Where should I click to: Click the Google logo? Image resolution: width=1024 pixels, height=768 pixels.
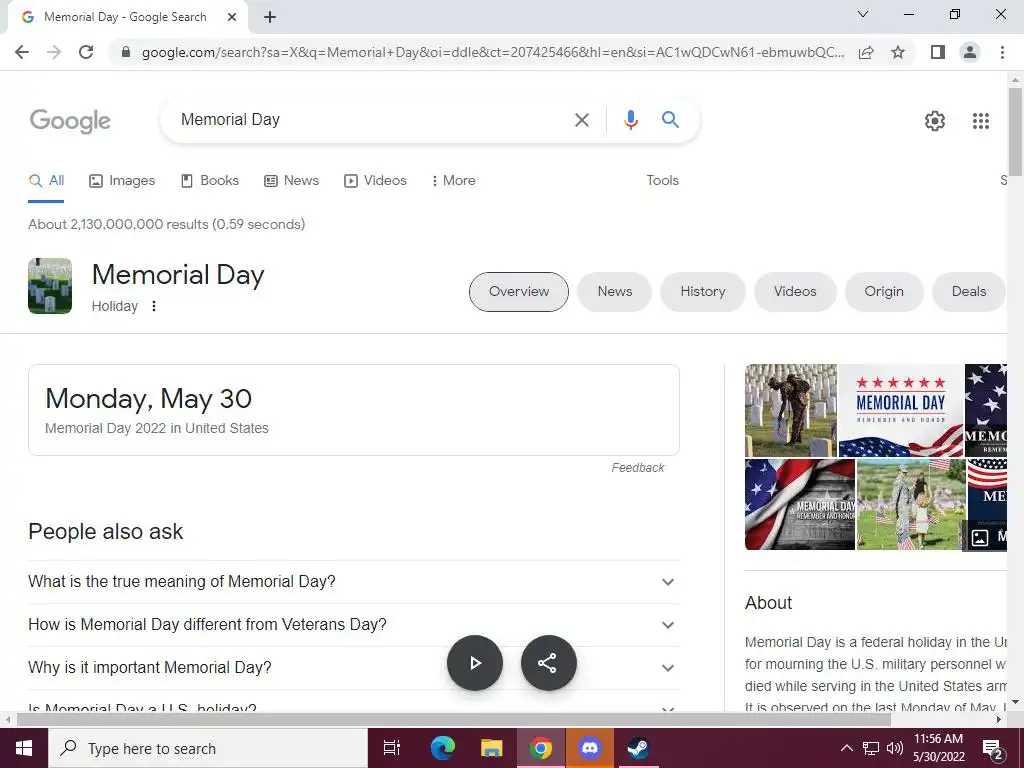pyautogui.click(x=71, y=121)
